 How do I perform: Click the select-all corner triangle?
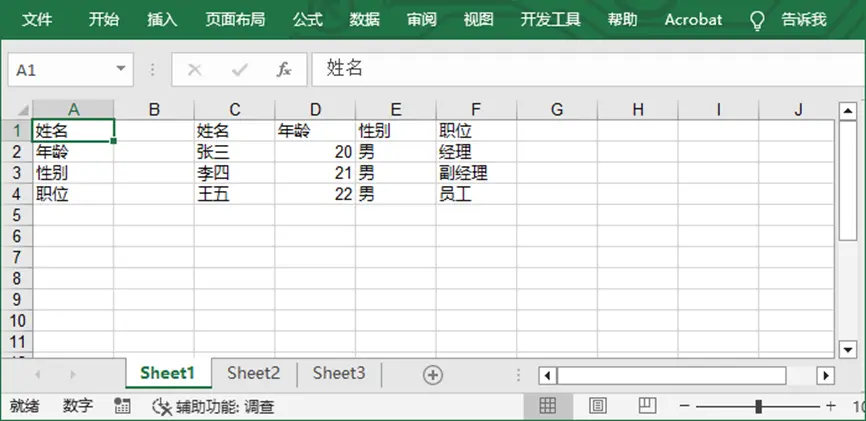coord(20,109)
